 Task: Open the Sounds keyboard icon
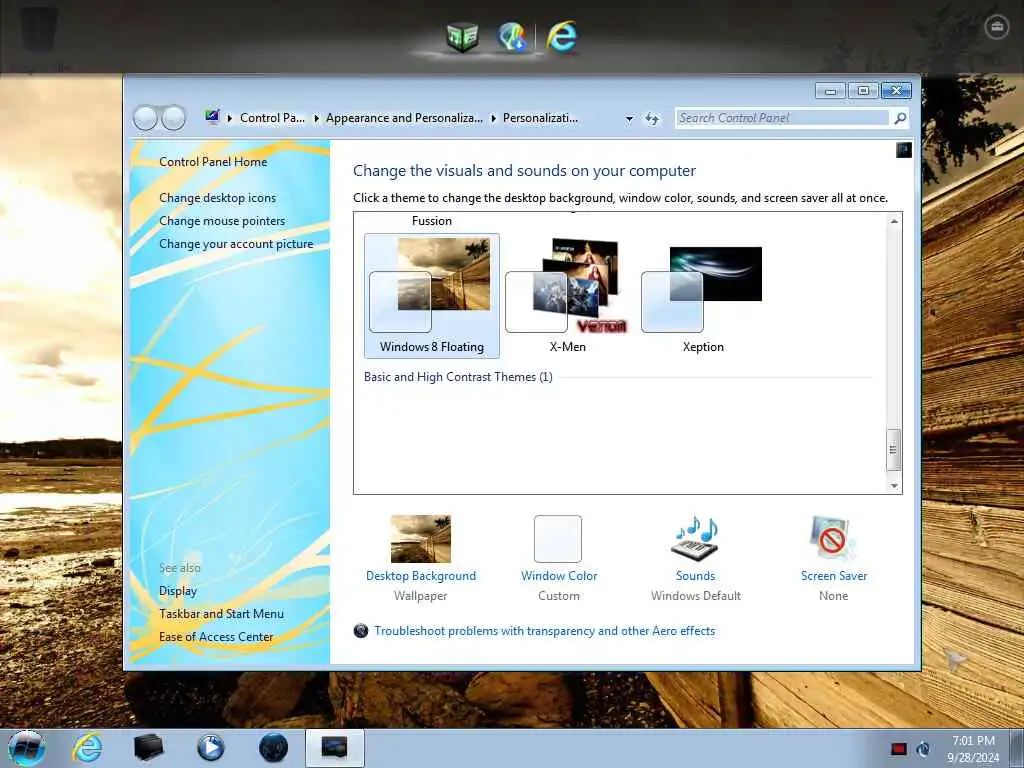696,539
